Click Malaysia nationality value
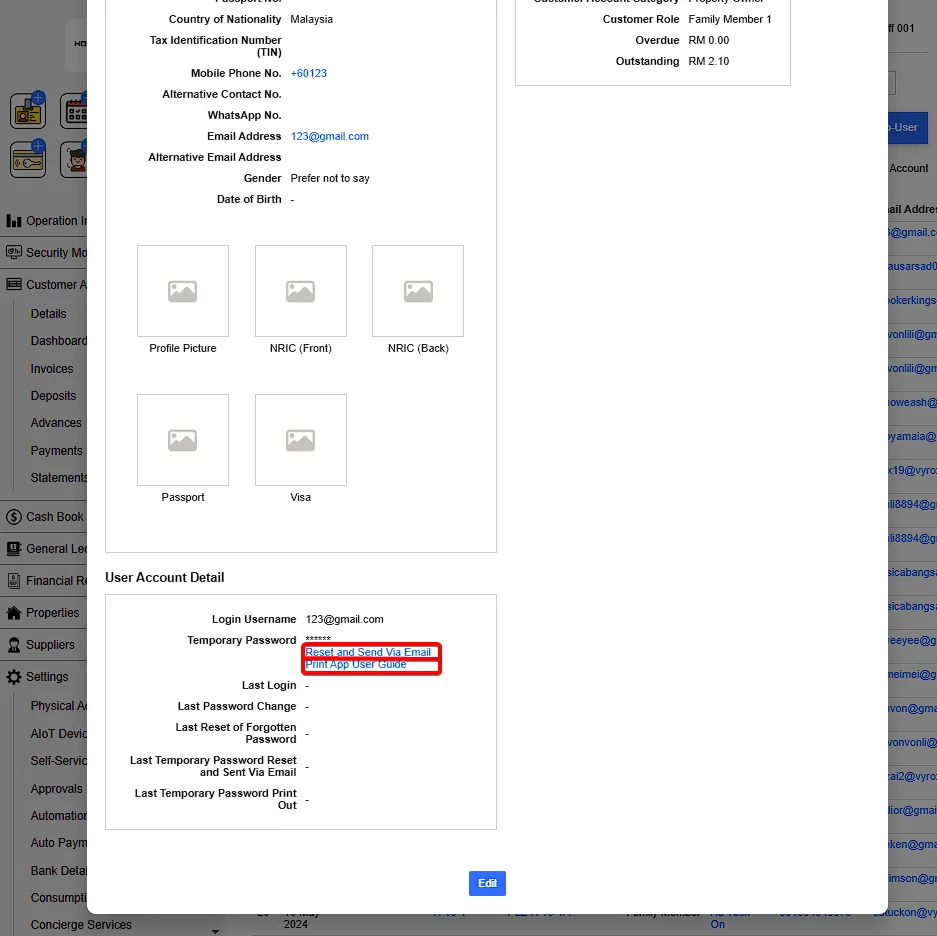Screen dimensions: 937x936 (311, 19)
